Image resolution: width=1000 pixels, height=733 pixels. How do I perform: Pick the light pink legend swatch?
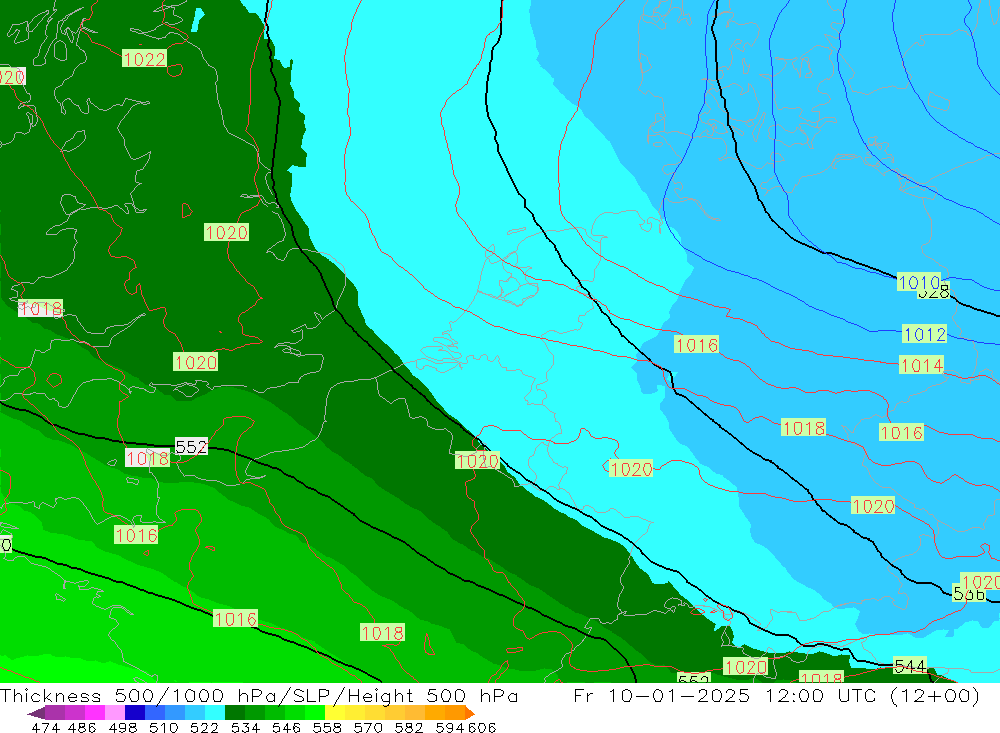click(x=114, y=713)
